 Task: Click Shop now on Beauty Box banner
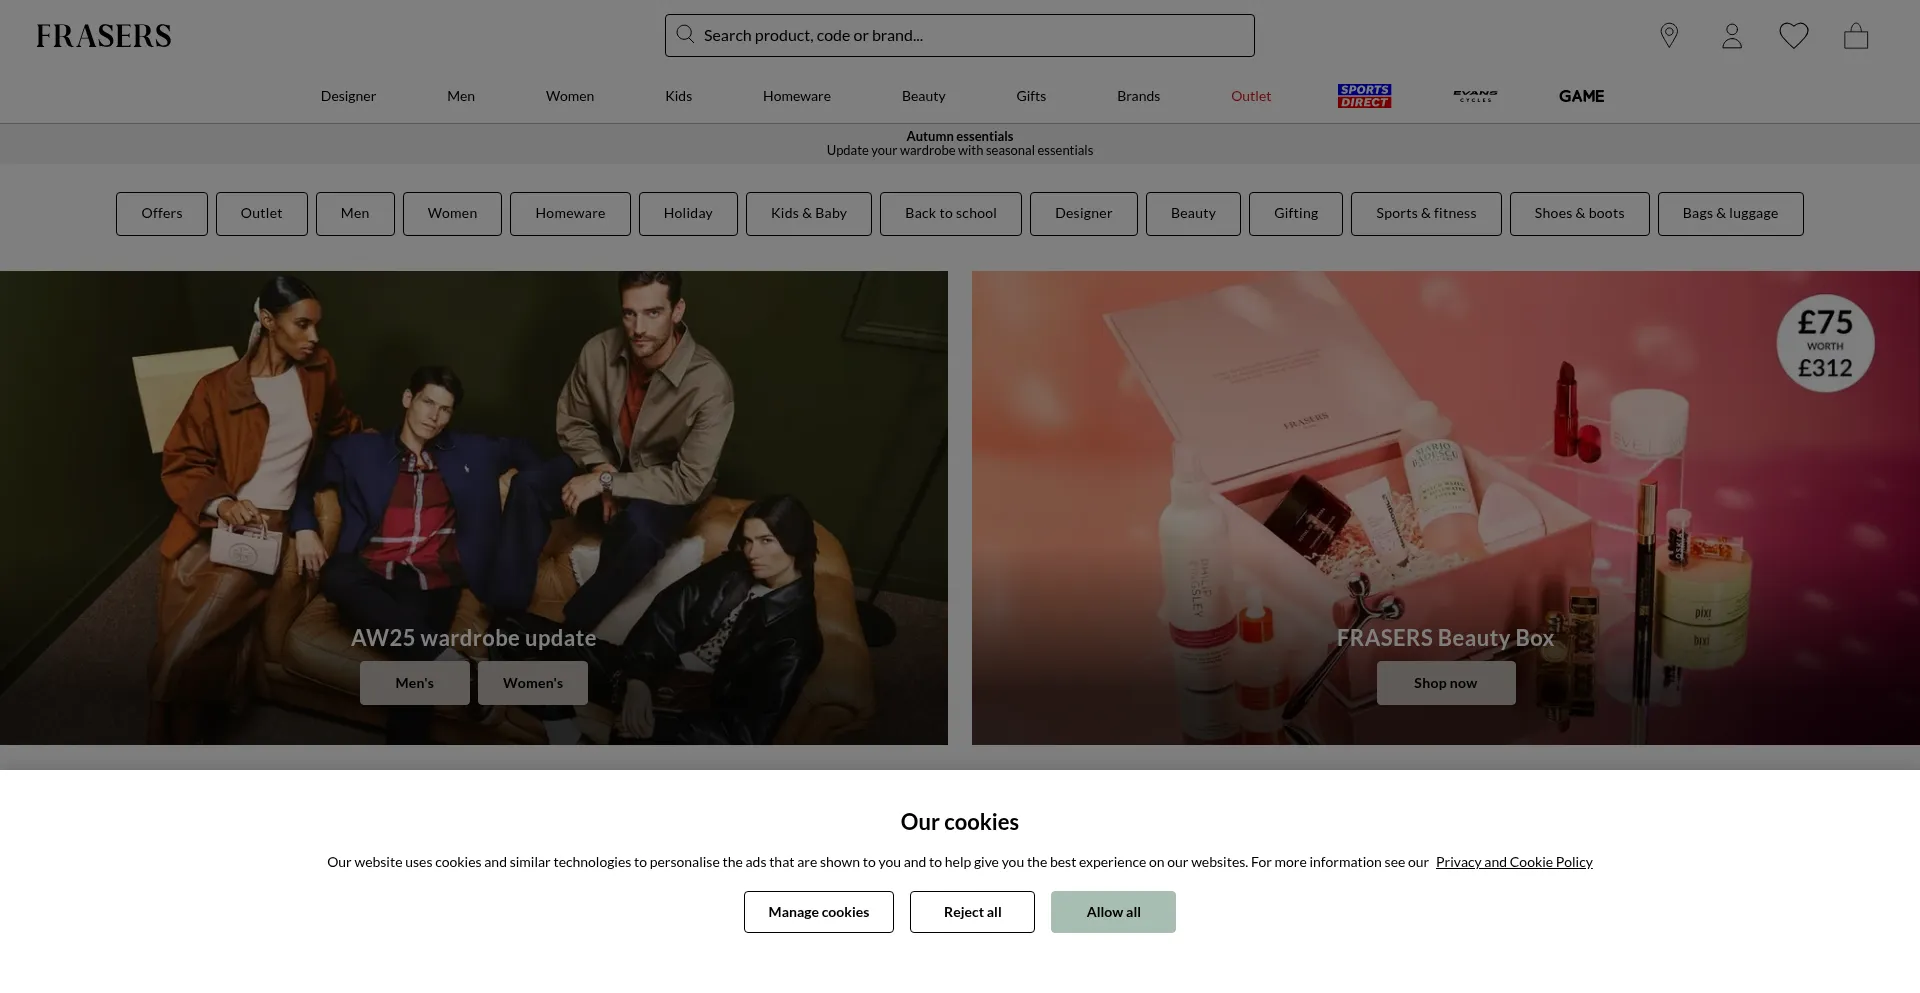[1446, 683]
